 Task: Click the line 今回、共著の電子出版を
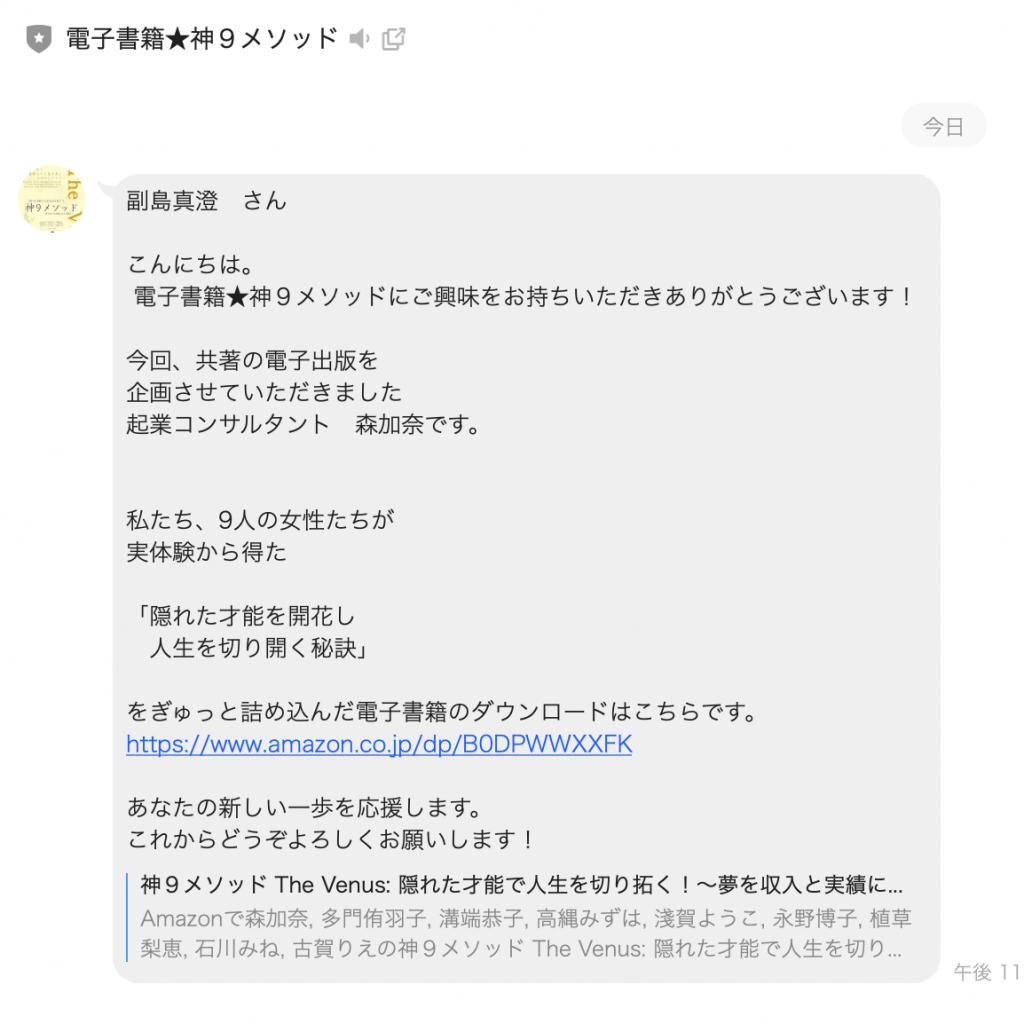pyautogui.click(x=252, y=360)
